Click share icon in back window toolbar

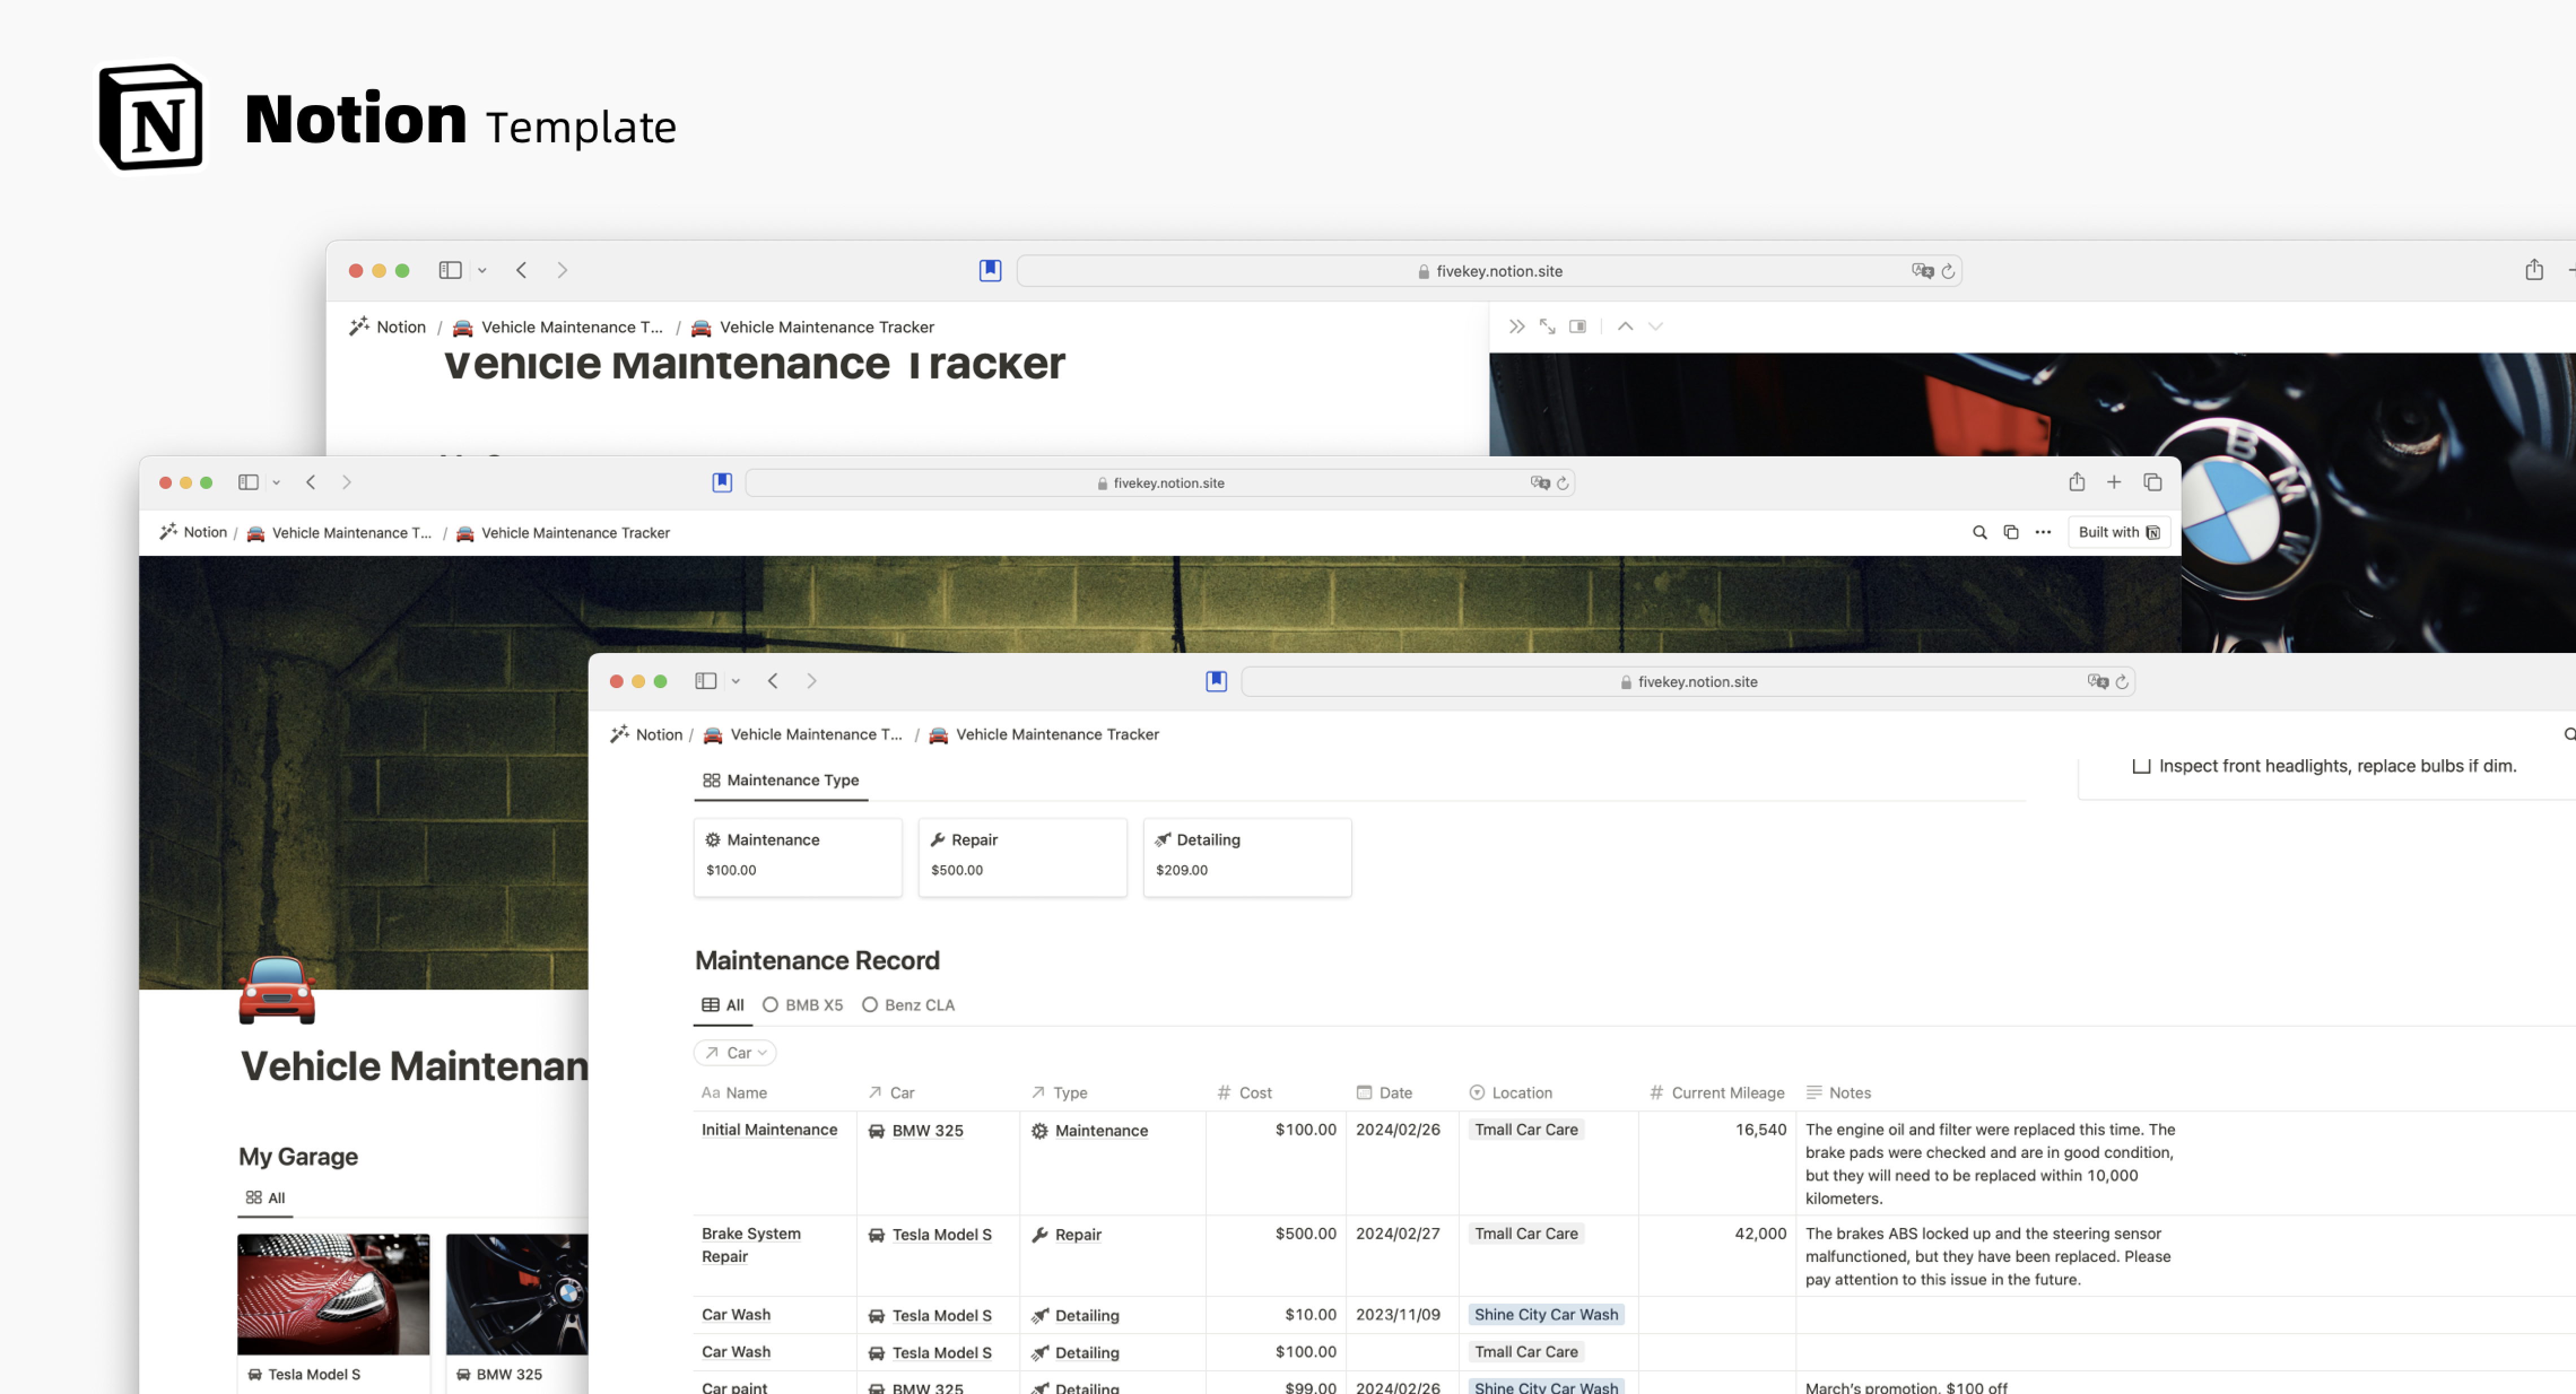coord(2534,270)
